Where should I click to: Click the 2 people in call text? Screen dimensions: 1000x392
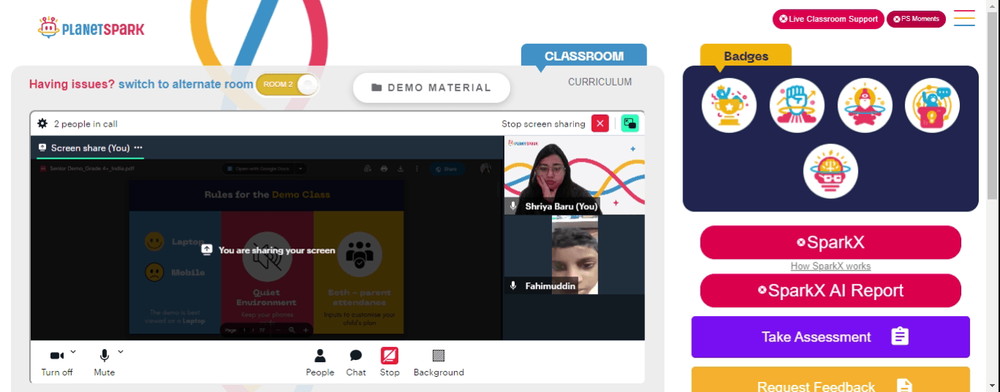(85, 124)
